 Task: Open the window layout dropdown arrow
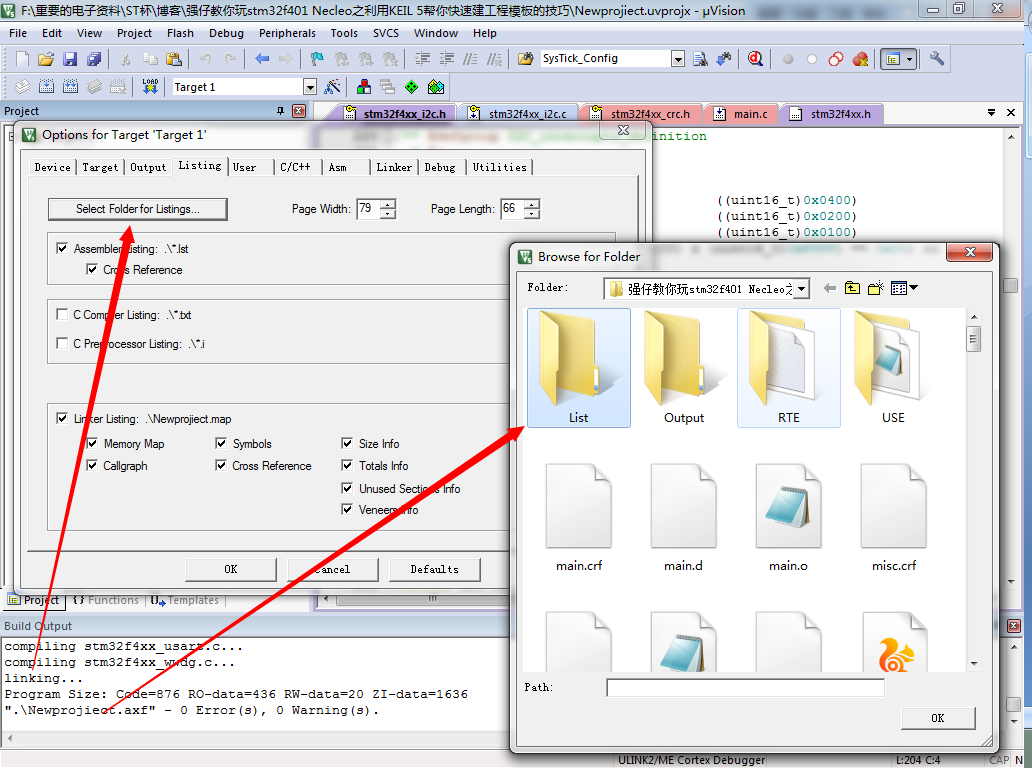910,59
